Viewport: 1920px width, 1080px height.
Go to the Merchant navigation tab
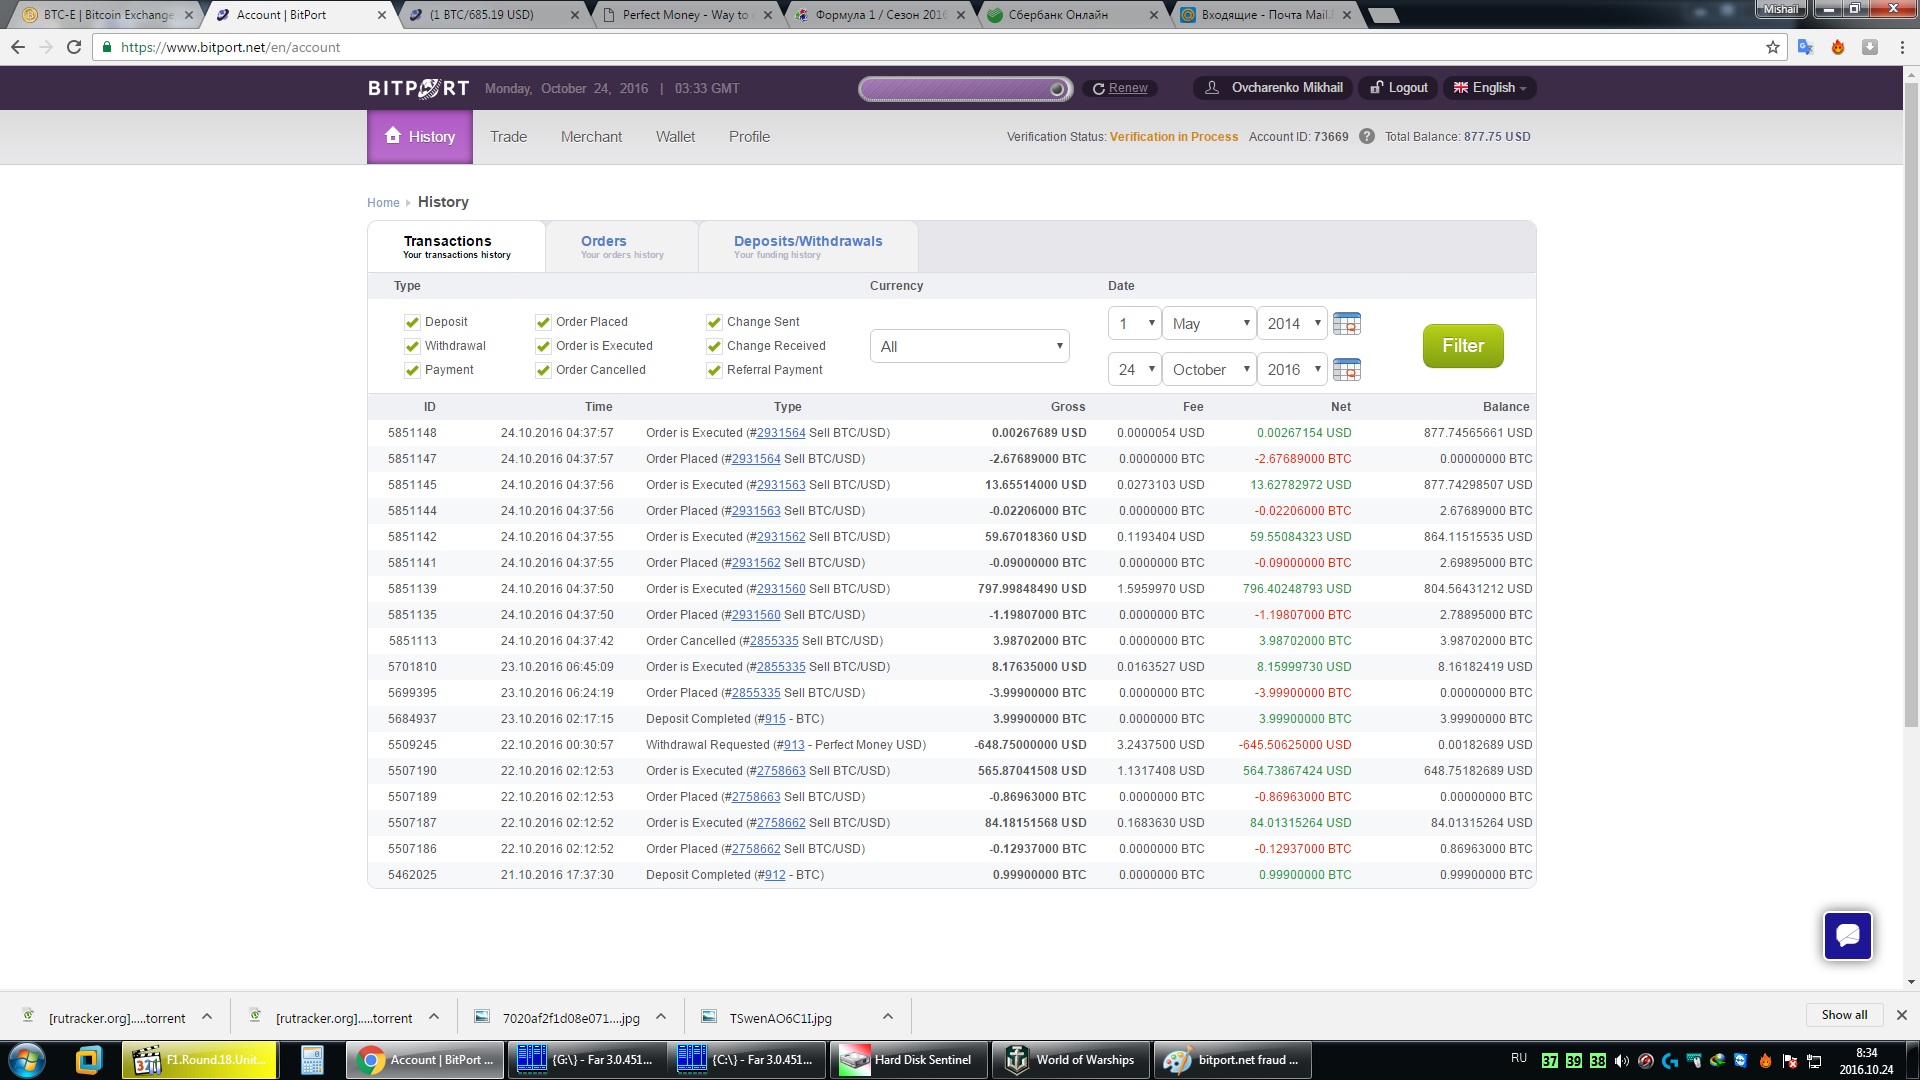tap(591, 137)
